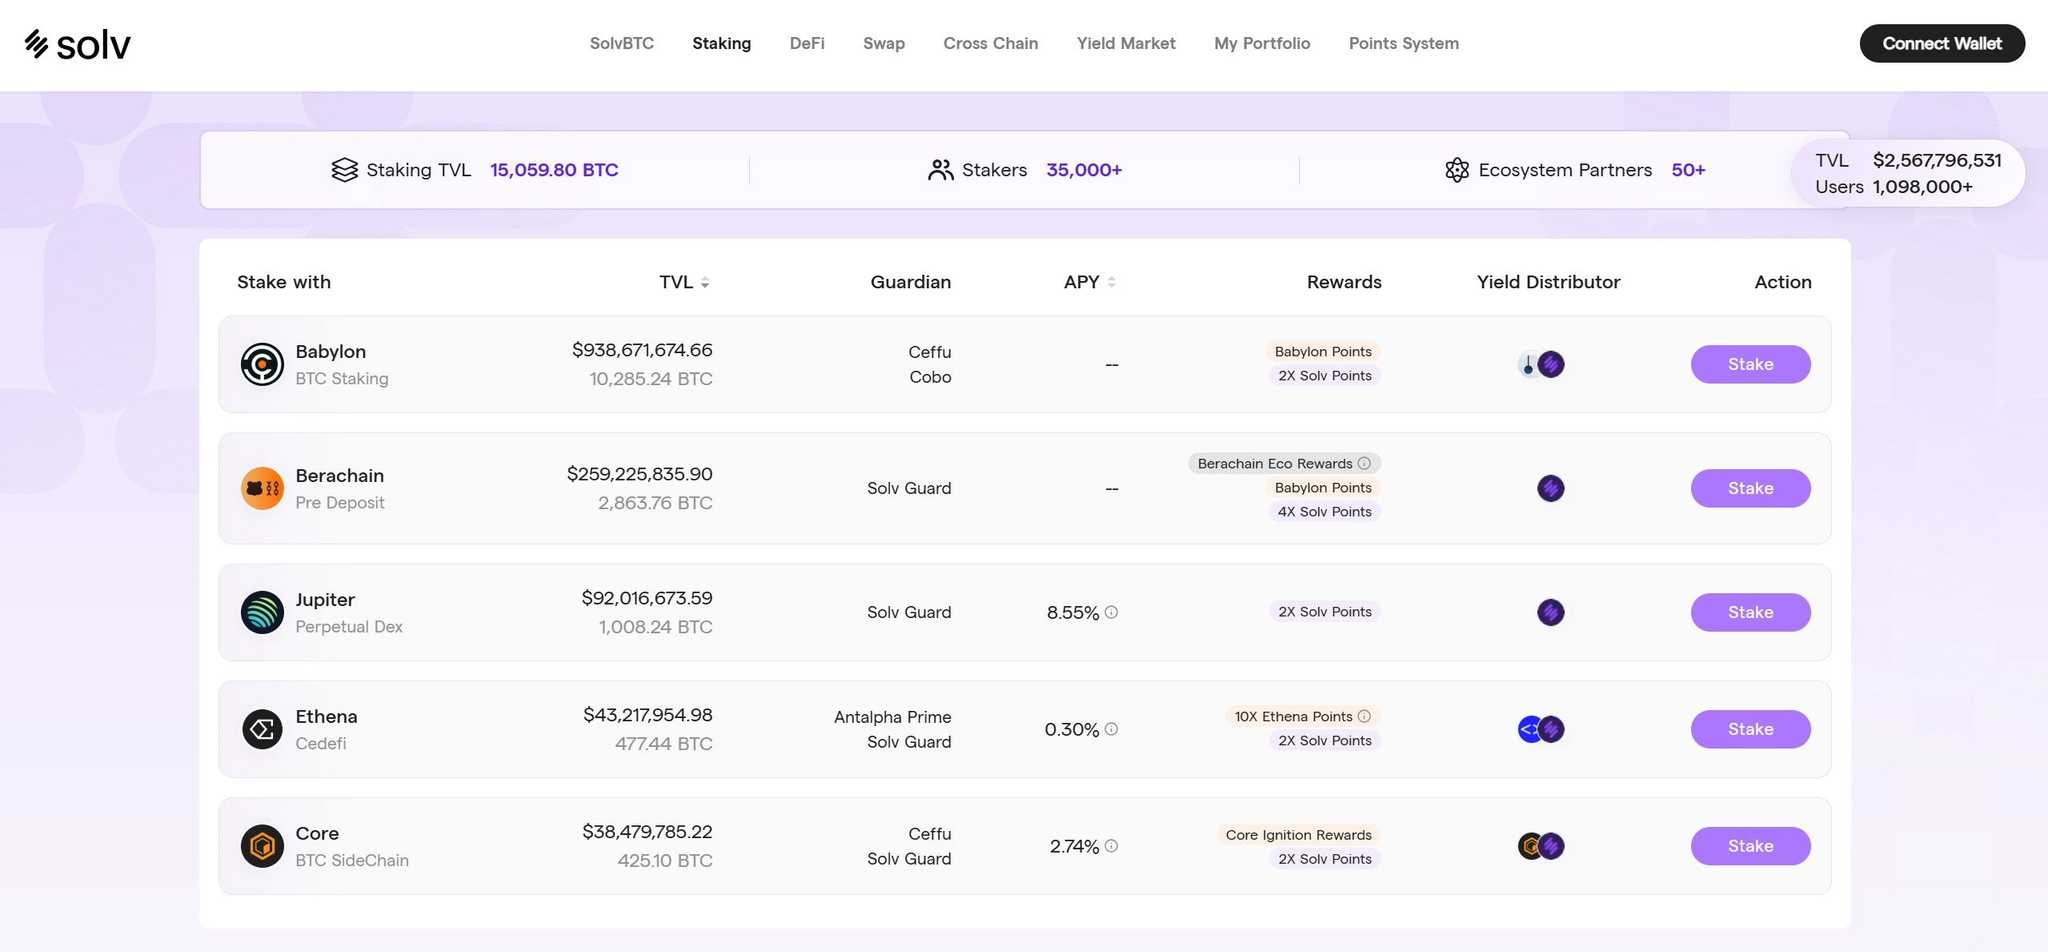Click the Babylon row yield distributor icons

click(x=1541, y=364)
